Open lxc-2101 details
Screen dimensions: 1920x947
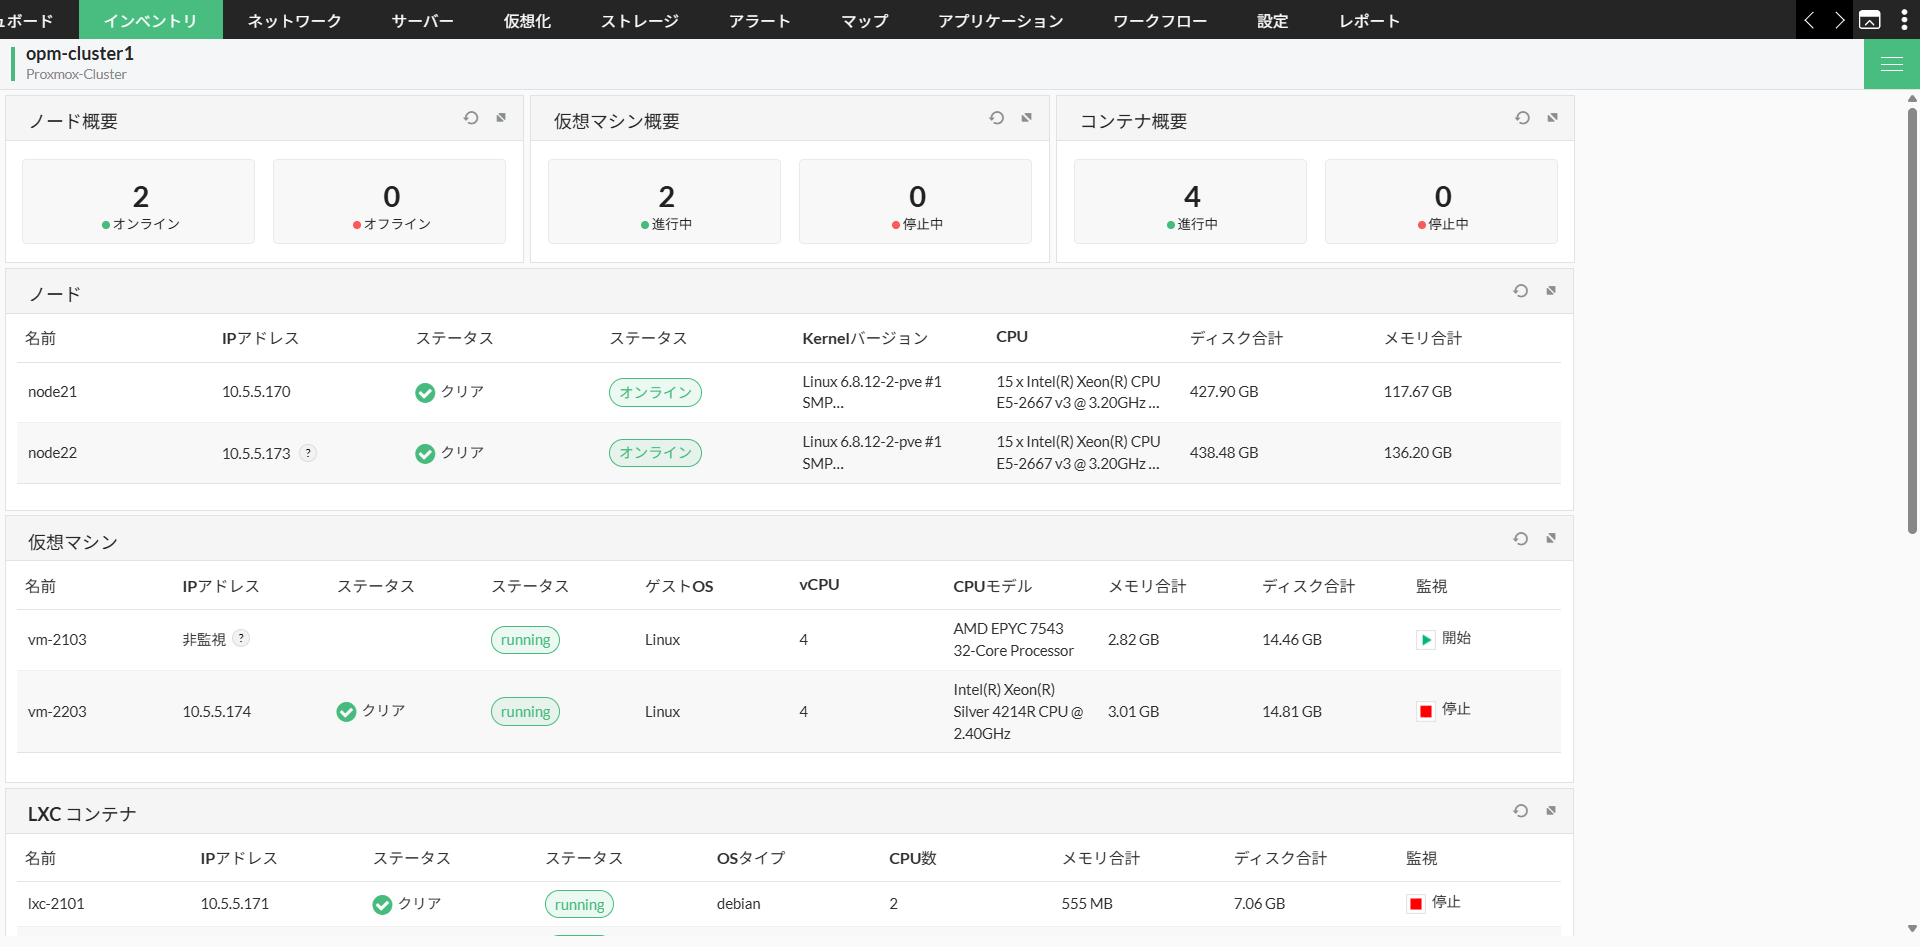(x=56, y=904)
